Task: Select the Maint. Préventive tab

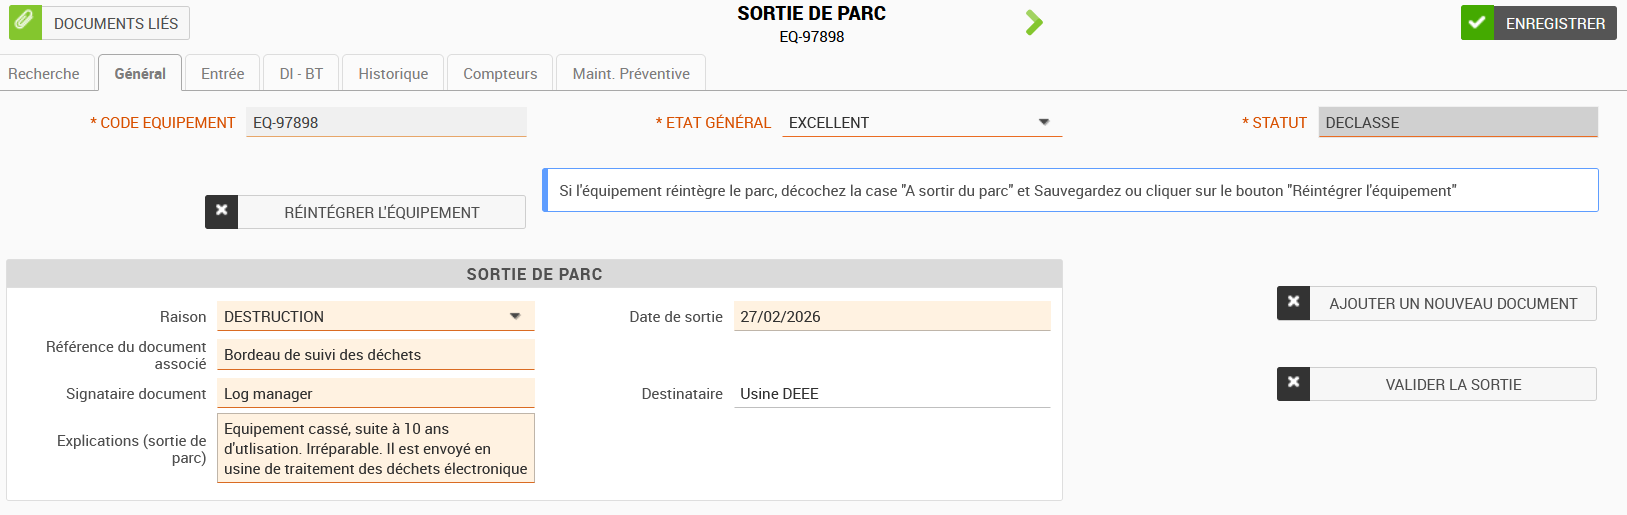Action: tap(631, 74)
